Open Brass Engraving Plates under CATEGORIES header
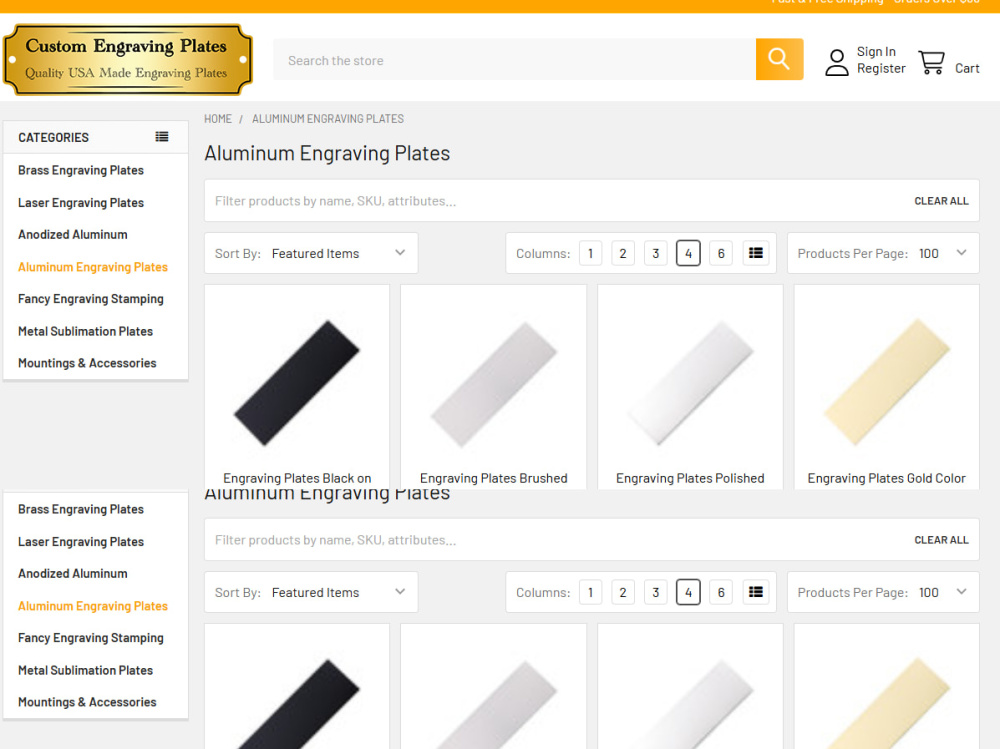Viewport: 1000px width, 749px height. pos(81,170)
